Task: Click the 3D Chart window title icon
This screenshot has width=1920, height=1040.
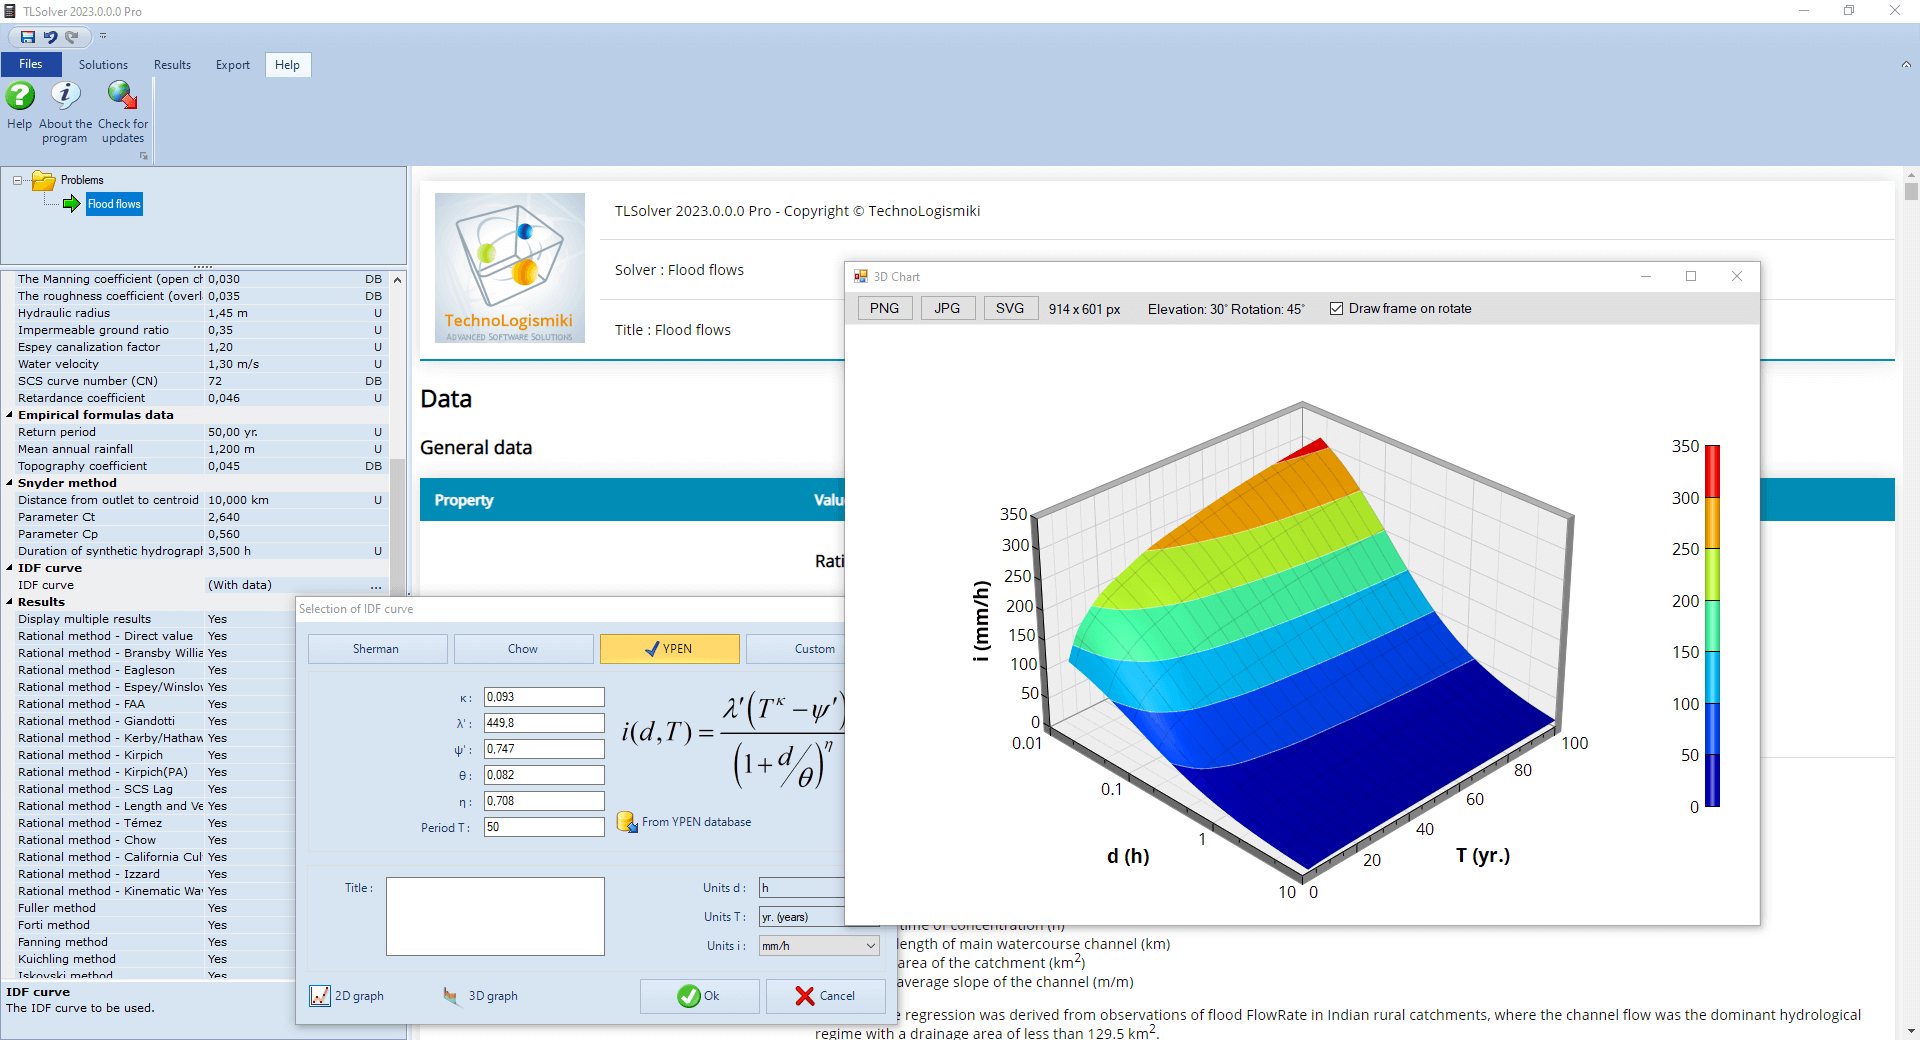Action: 861,277
